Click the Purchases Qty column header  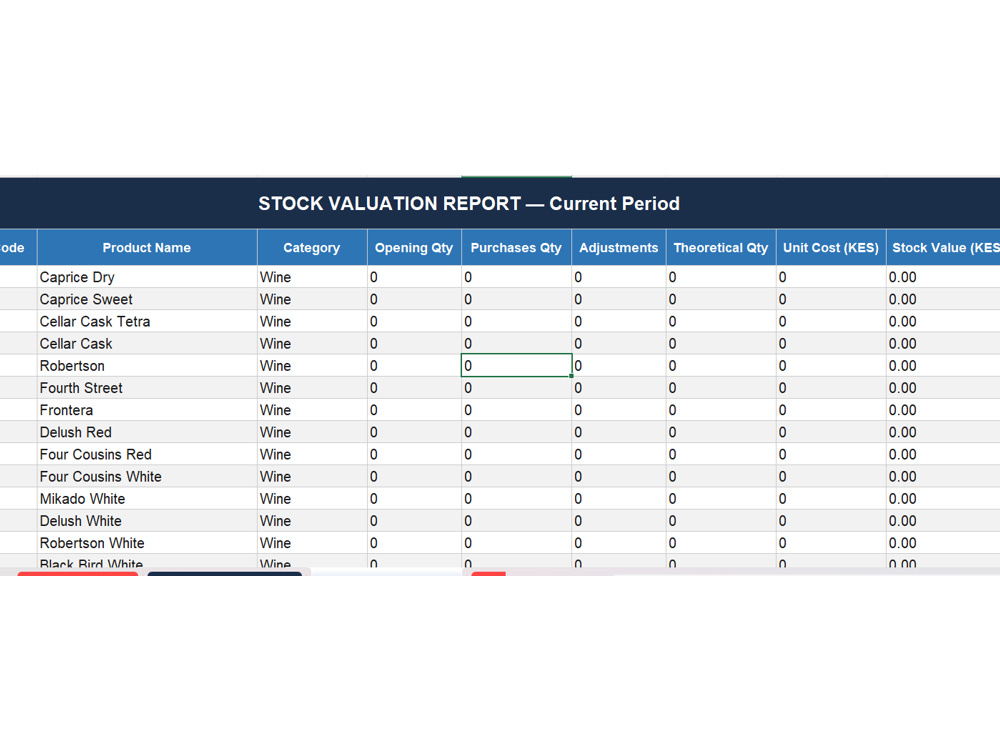516,247
